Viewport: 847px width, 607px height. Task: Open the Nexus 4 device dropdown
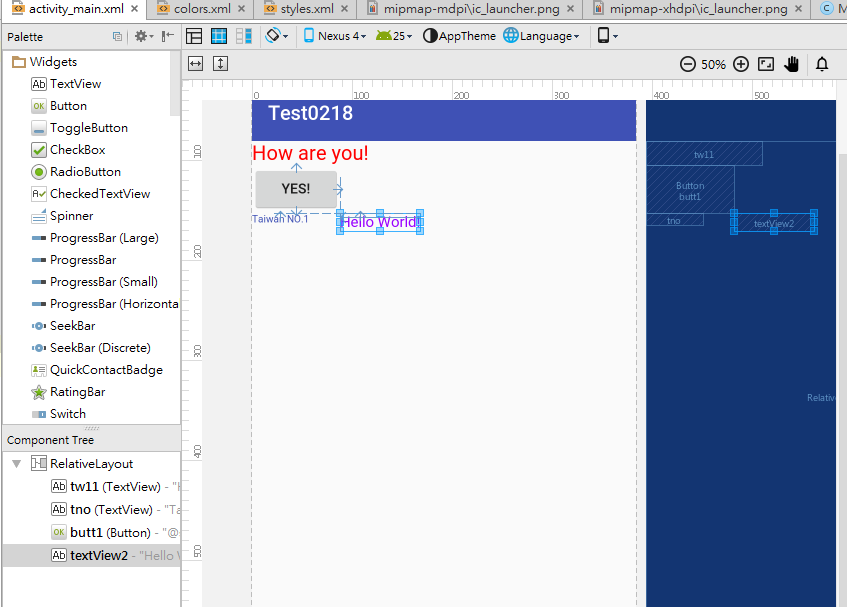click(335, 36)
